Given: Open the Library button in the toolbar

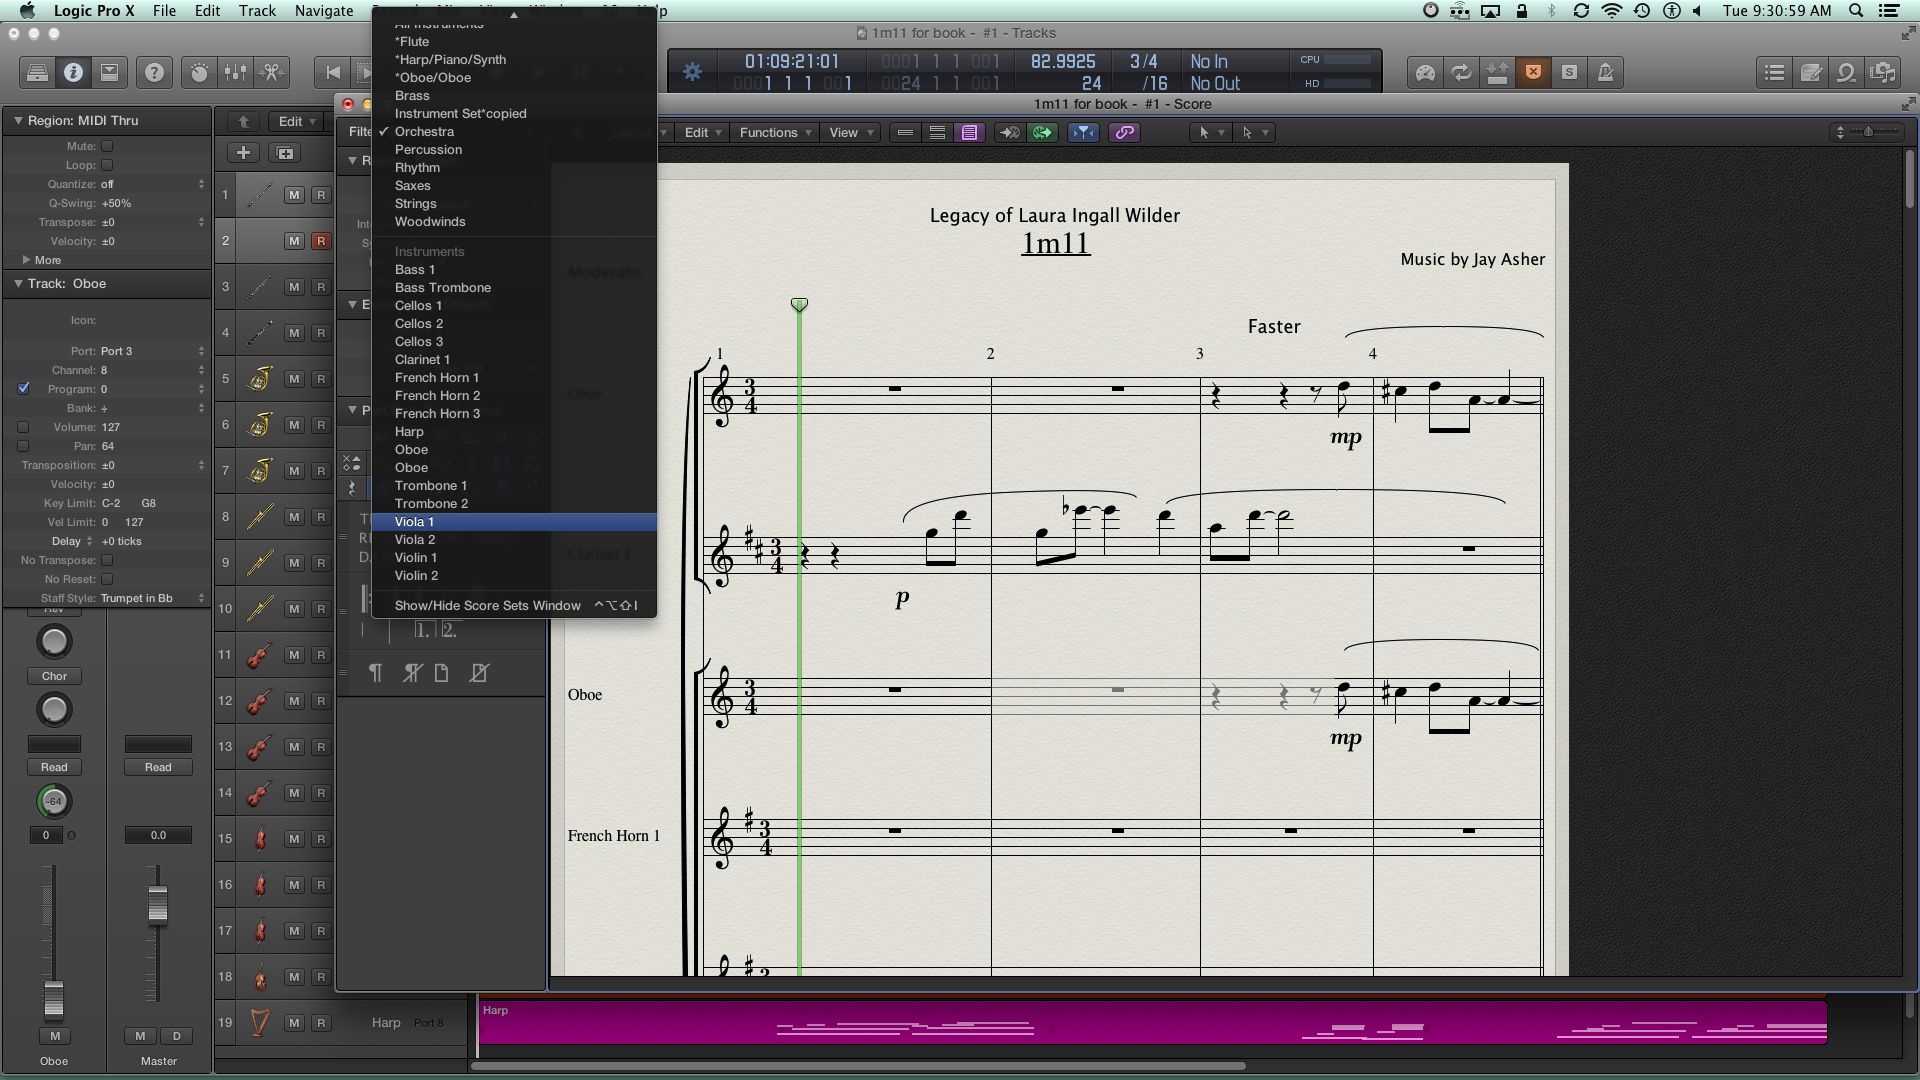Looking at the screenshot, I should pos(37,72).
